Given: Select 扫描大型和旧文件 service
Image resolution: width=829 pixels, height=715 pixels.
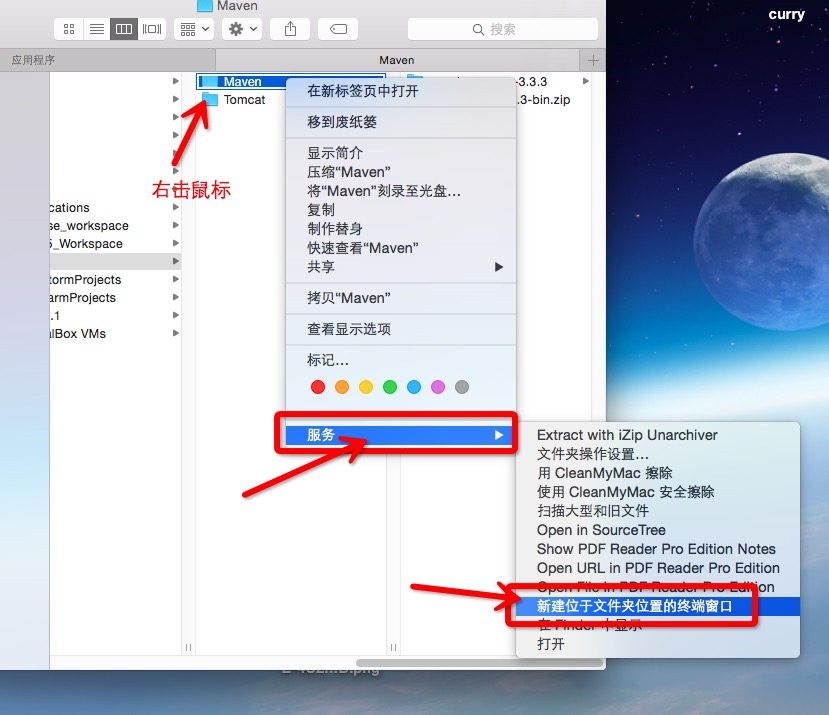Looking at the screenshot, I should point(658,511).
